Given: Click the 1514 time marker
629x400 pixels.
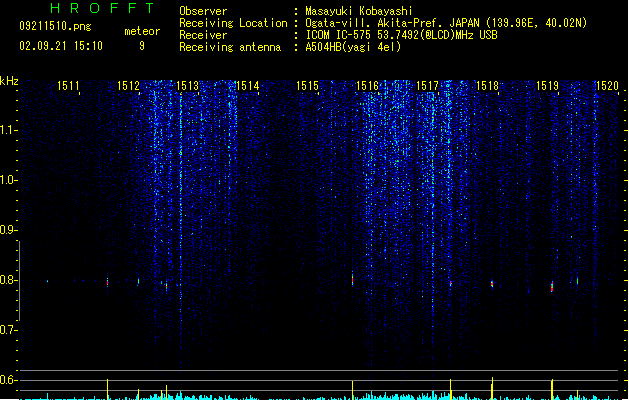Looking at the screenshot, I should [x=248, y=86].
